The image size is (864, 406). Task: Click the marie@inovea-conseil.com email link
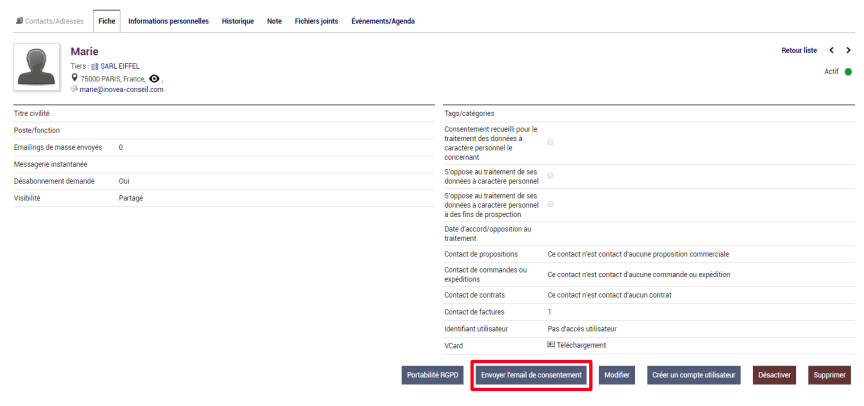121,89
